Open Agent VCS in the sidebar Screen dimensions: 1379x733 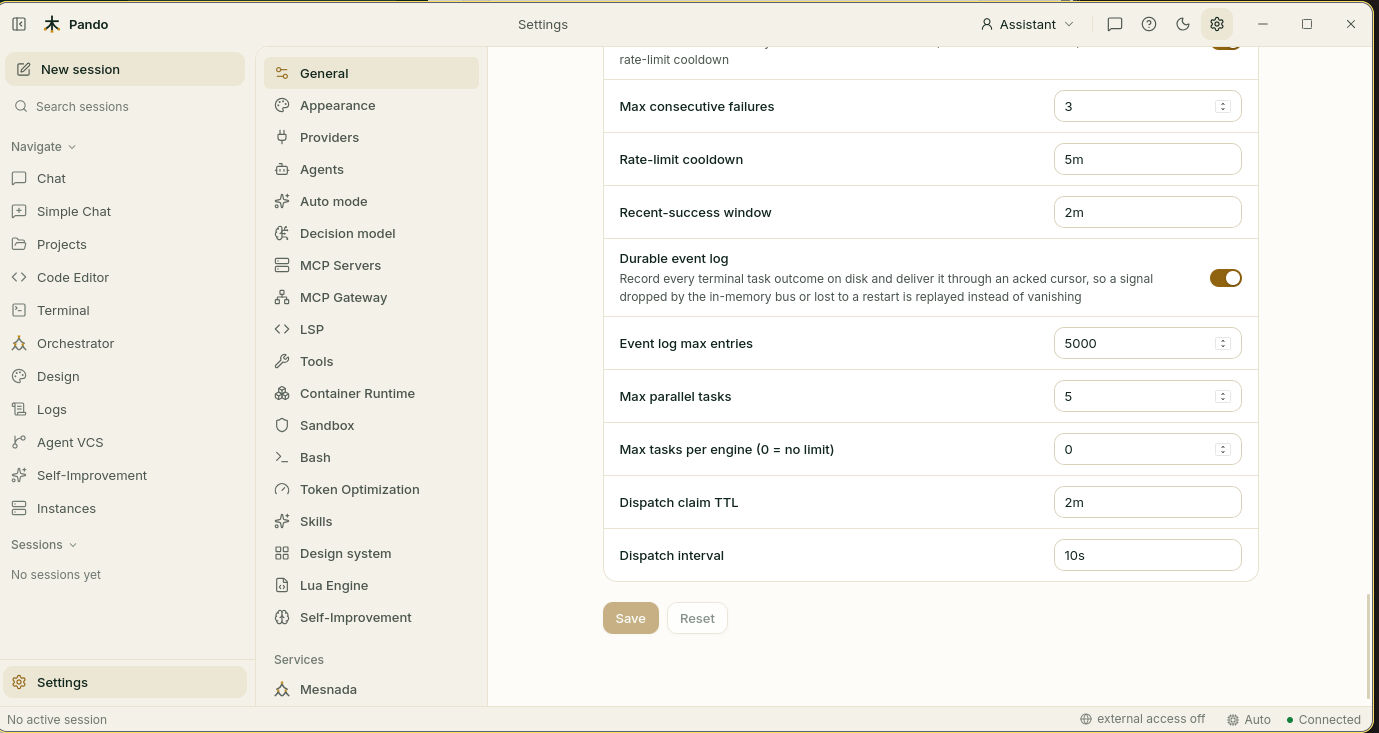[125, 442]
